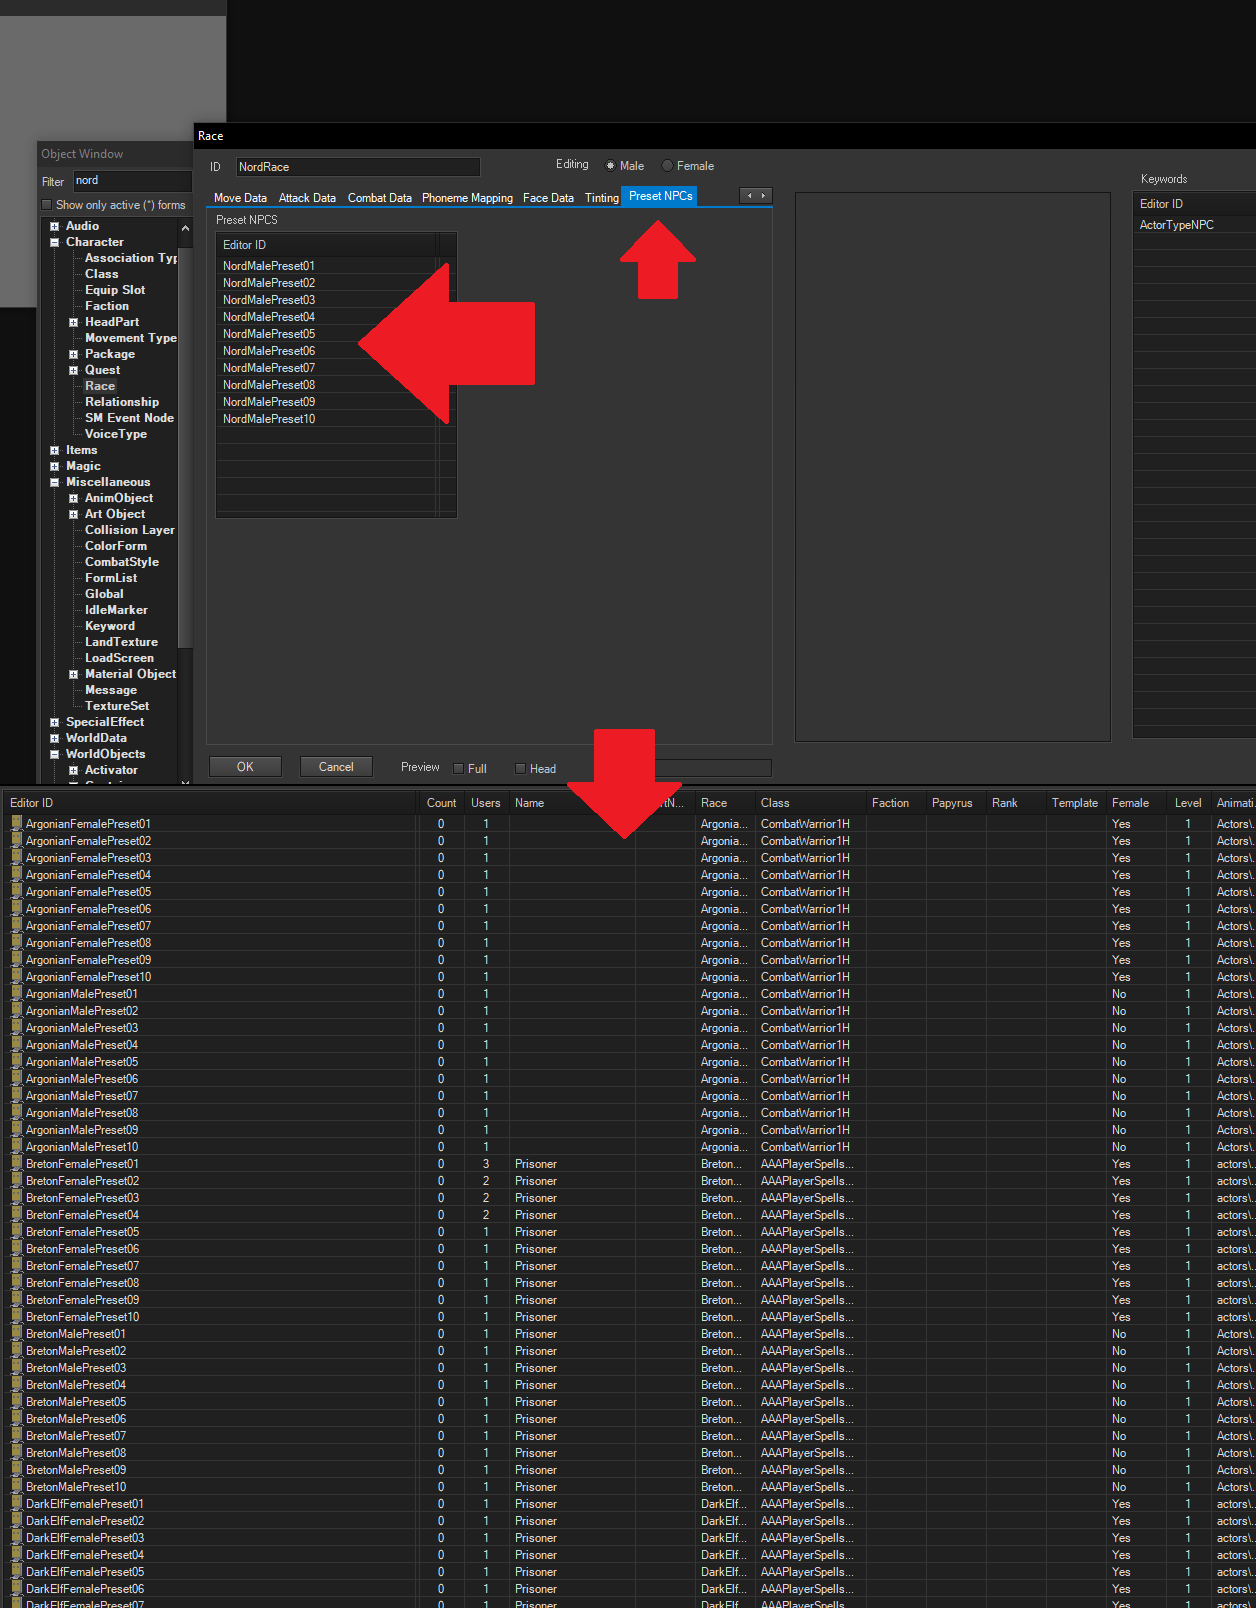Sort the list by the Class column header
Screen dimensions: 1256x1608
point(810,803)
